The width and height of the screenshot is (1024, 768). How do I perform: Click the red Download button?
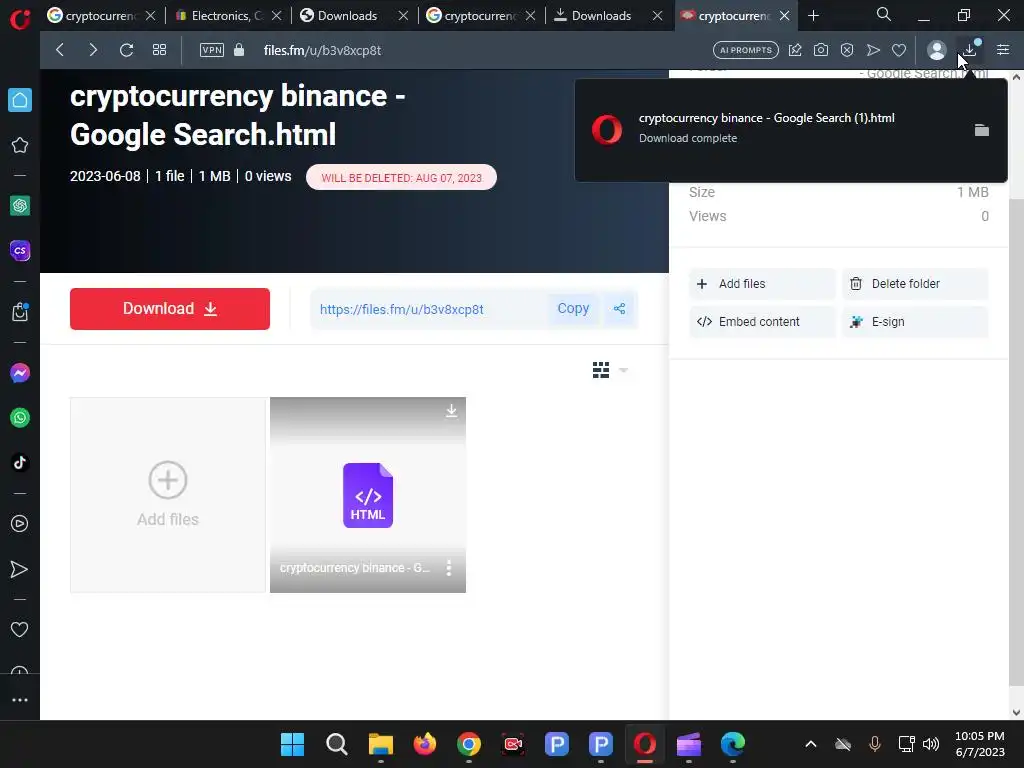(x=170, y=309)
